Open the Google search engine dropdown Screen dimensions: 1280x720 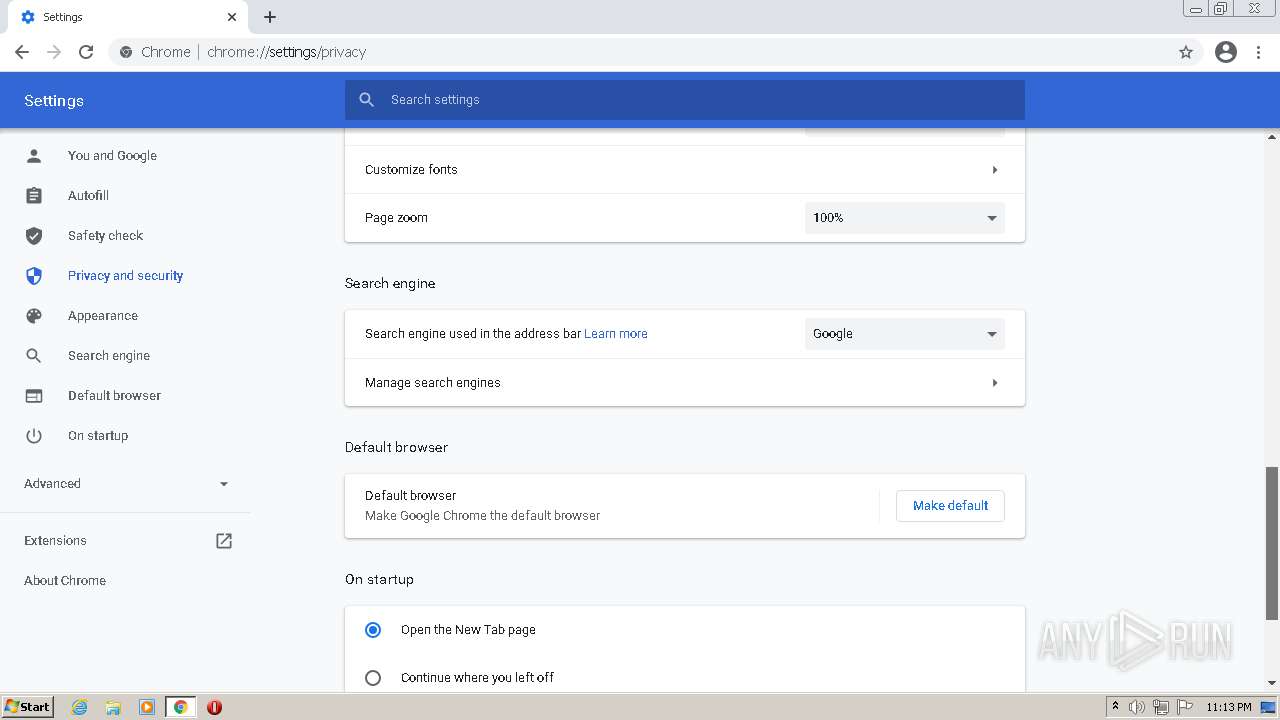(905, 334)
